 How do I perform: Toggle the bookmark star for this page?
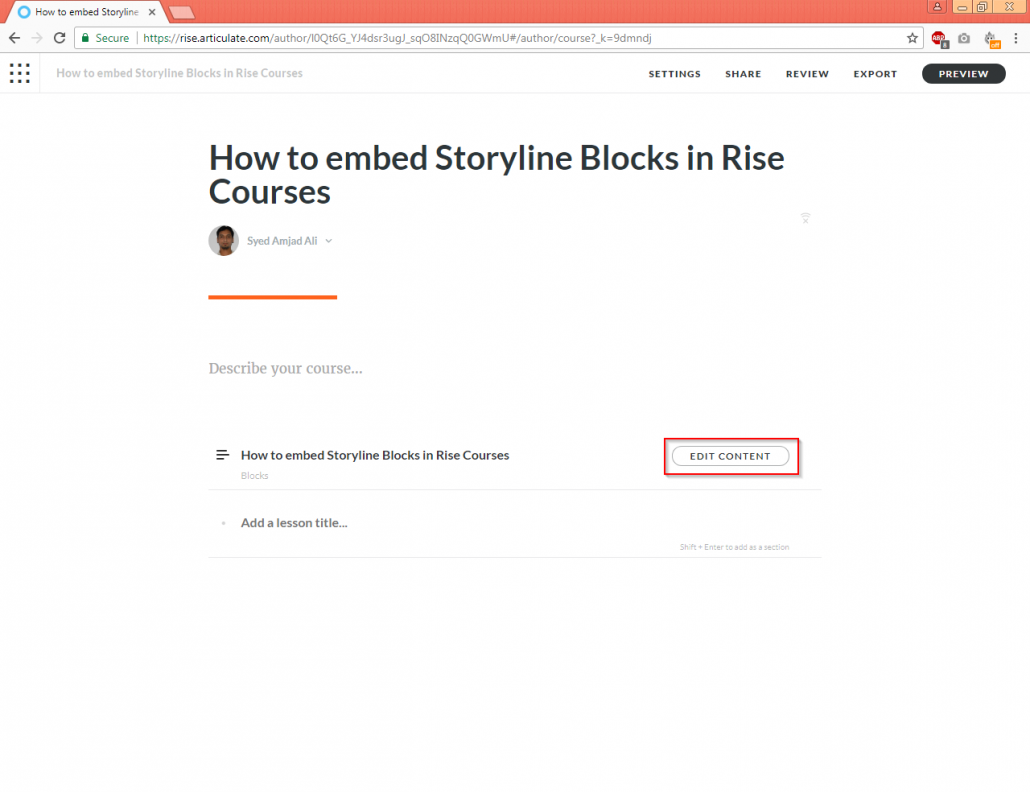point(912,37)
